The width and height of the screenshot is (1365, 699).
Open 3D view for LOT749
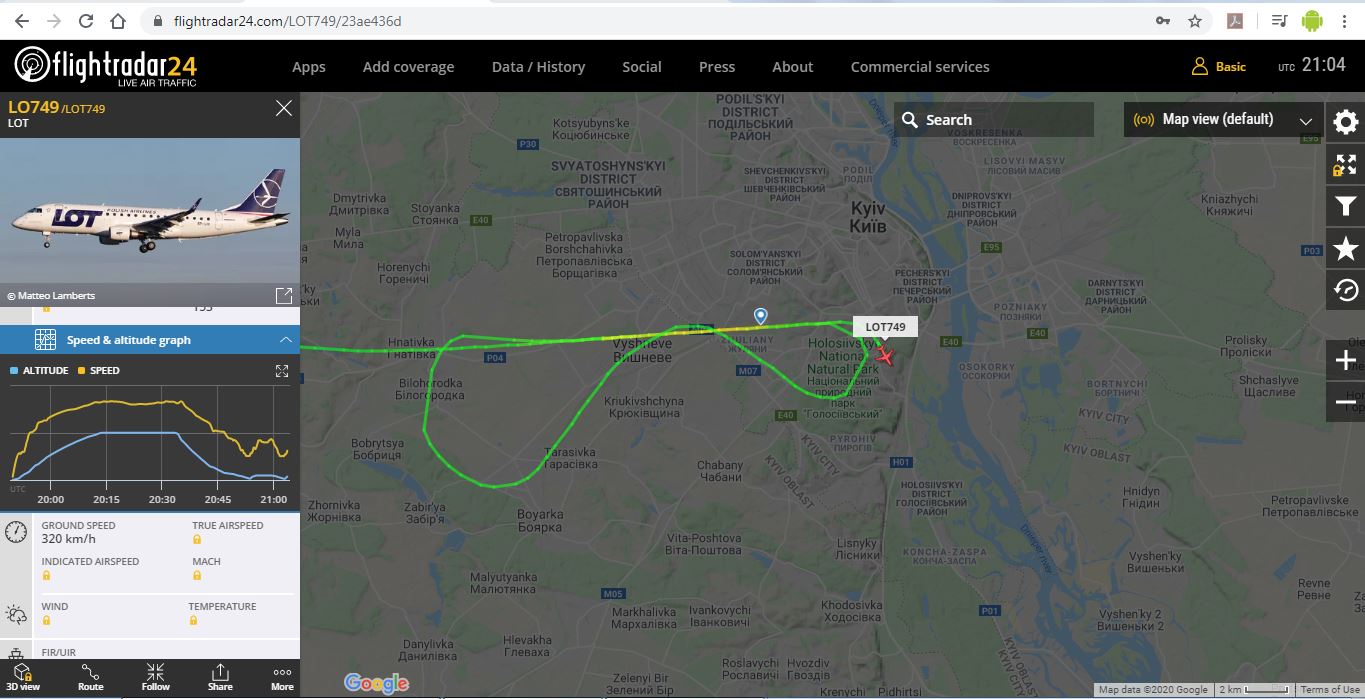pyautogui.click(x=27, y=677)
